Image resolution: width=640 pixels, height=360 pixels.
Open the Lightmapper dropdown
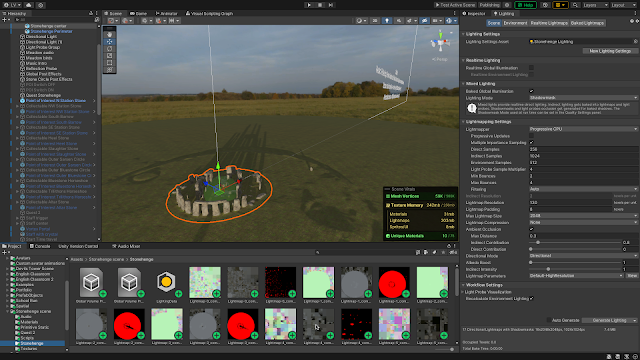pyautogui.click(x=583, y=129)
